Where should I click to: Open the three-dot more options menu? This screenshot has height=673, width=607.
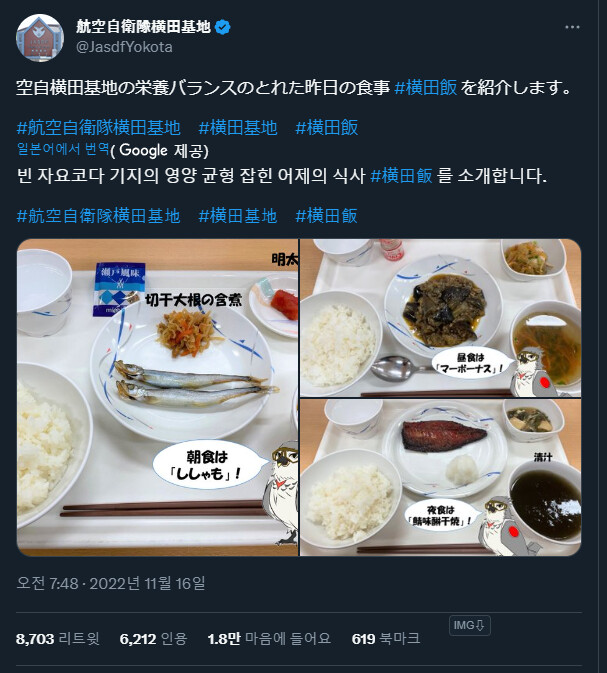coord(572,27)
